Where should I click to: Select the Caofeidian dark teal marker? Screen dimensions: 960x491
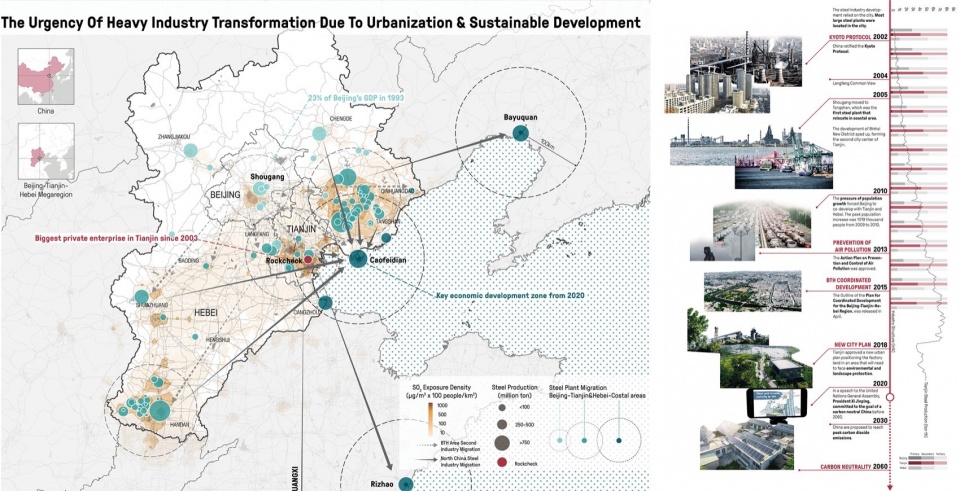pos(358,259)
